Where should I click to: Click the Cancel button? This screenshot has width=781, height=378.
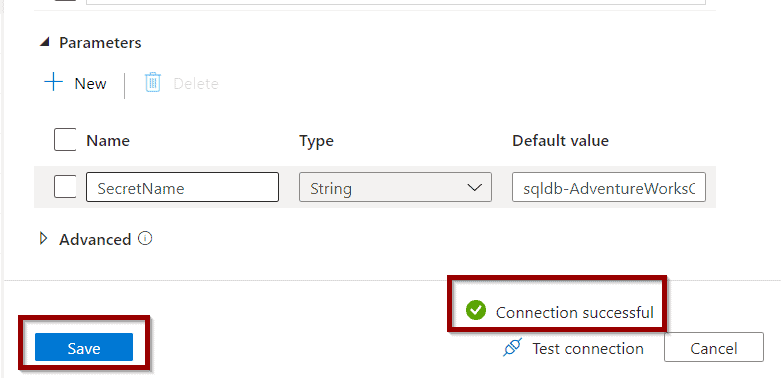pos(714,347)
